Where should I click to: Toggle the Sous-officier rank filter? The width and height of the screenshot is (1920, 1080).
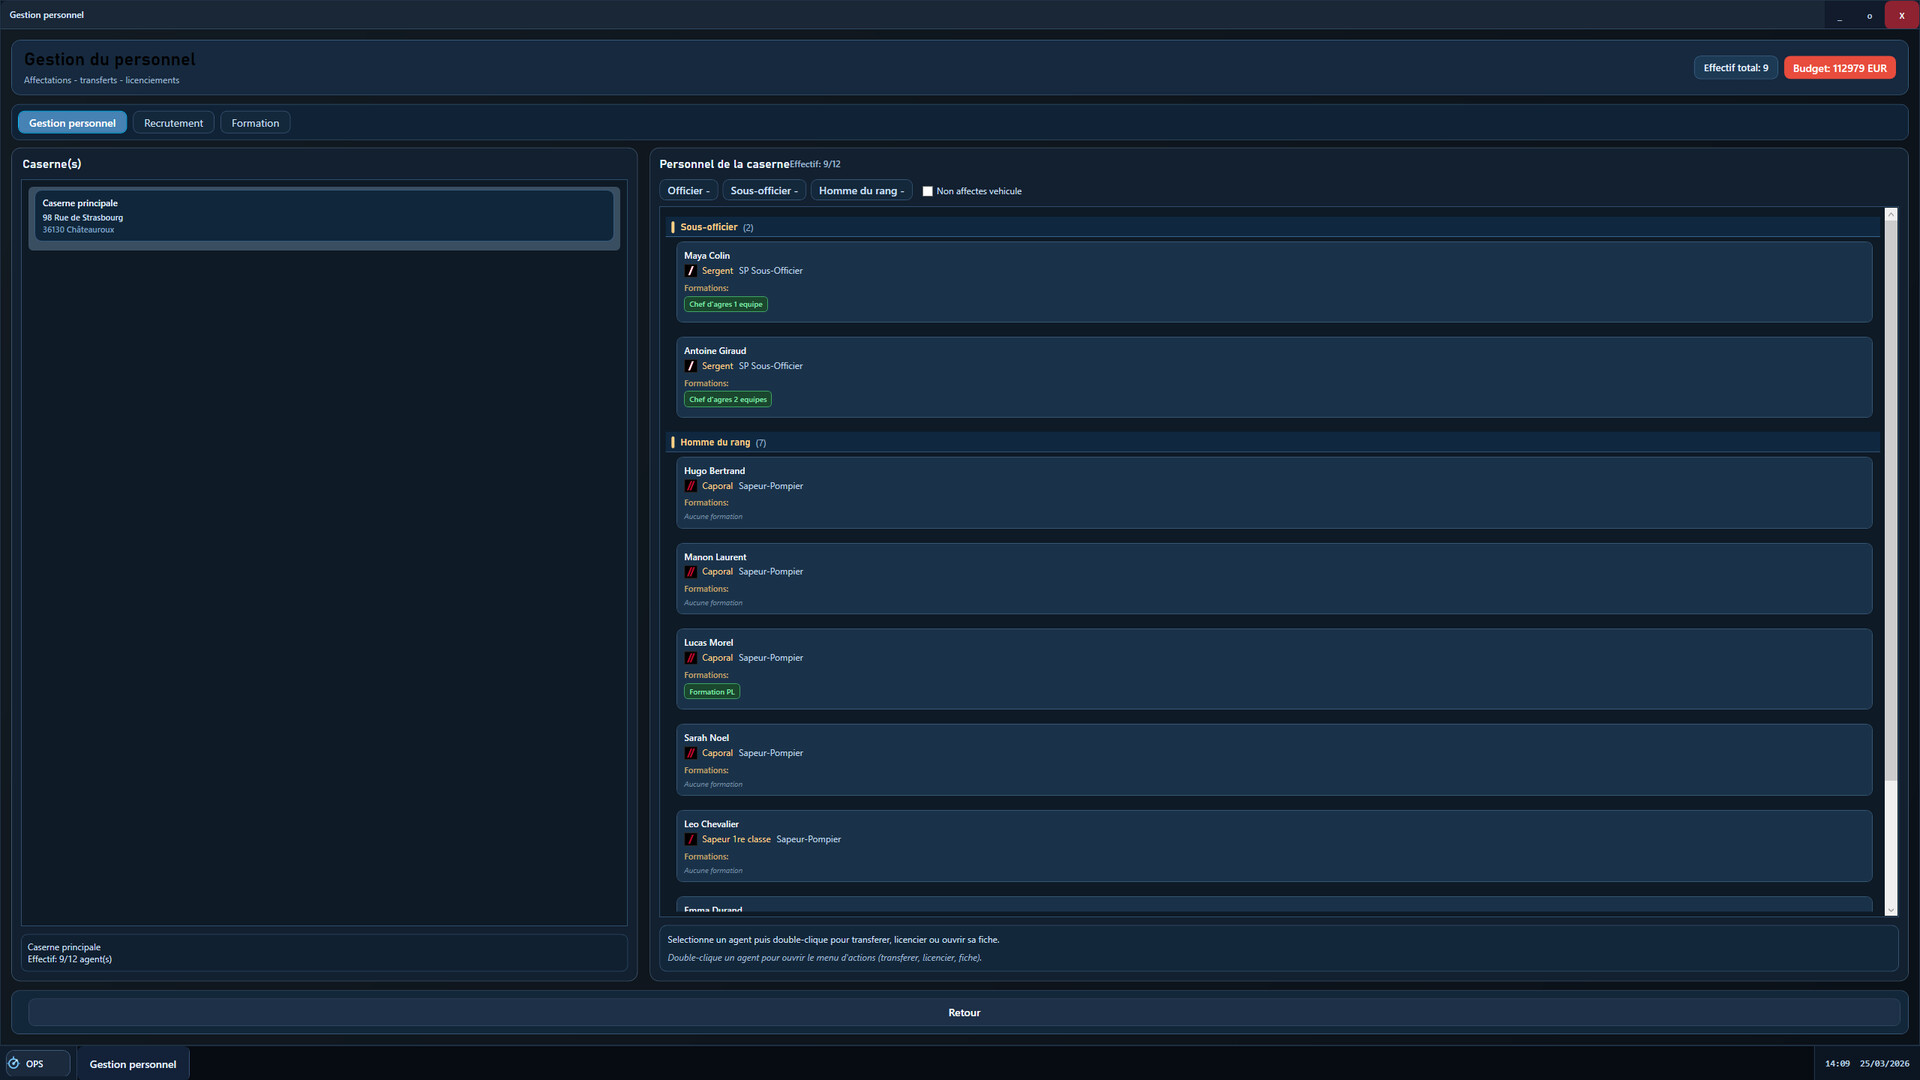tap(763, 191)
